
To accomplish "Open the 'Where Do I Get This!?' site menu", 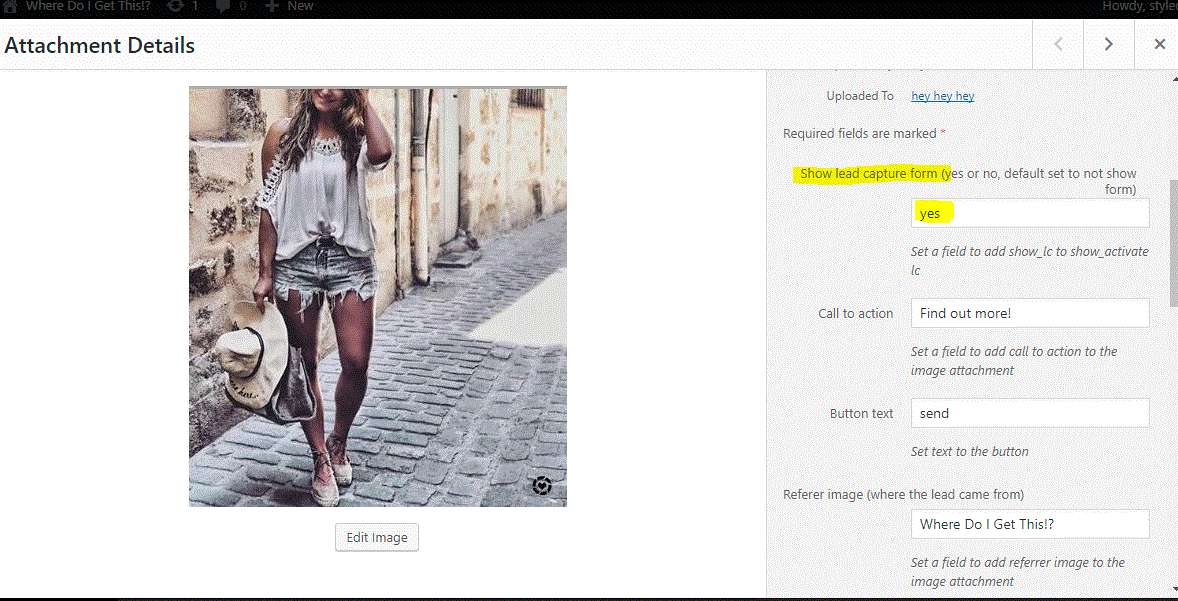I will point(88,6).
